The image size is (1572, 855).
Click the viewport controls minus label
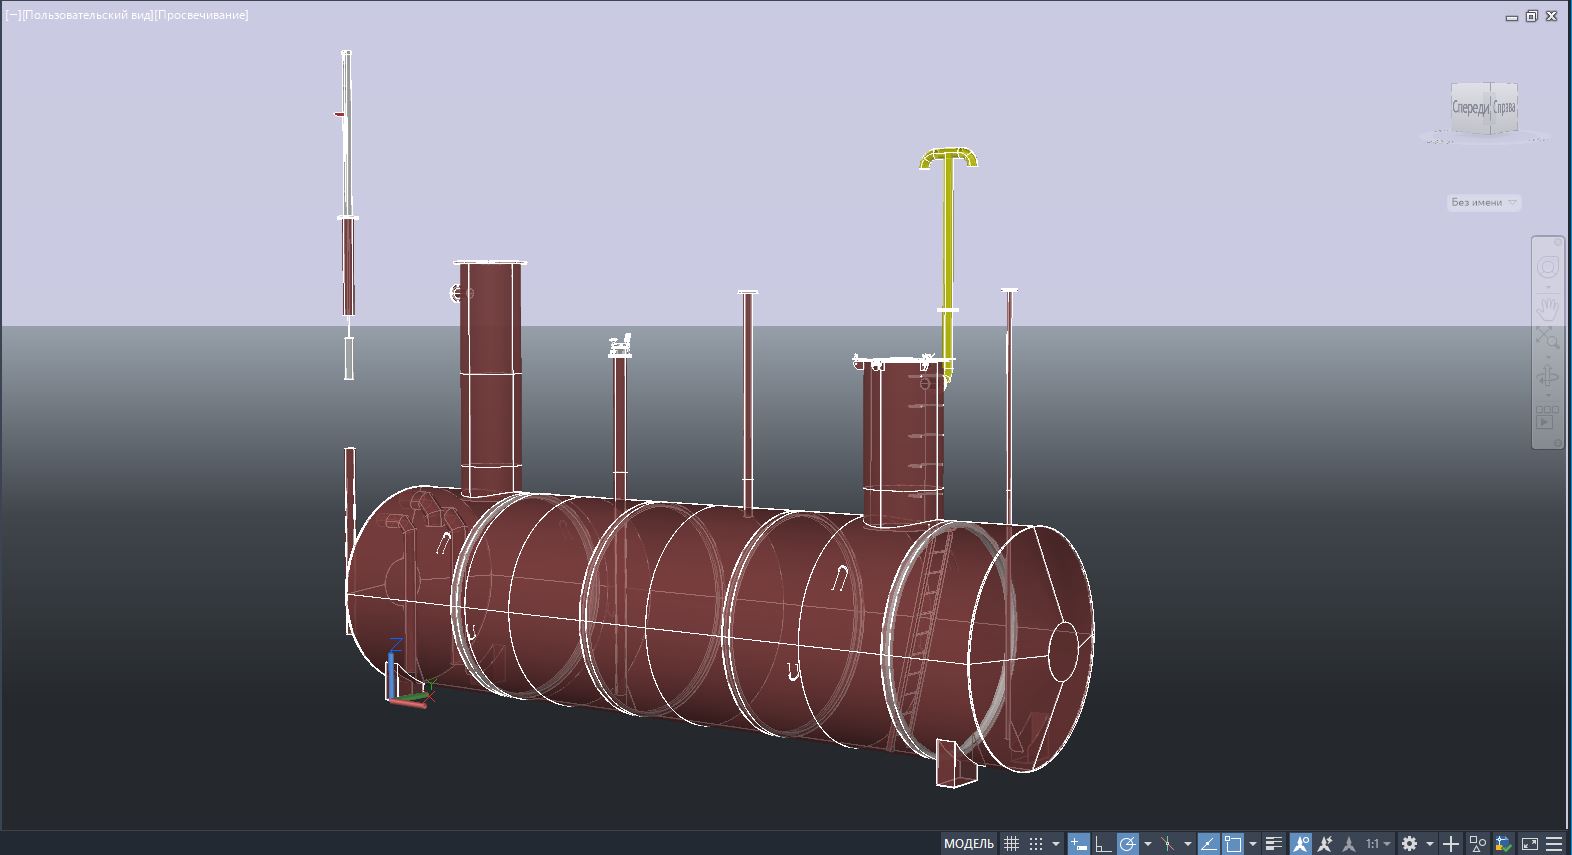[13, 15]
